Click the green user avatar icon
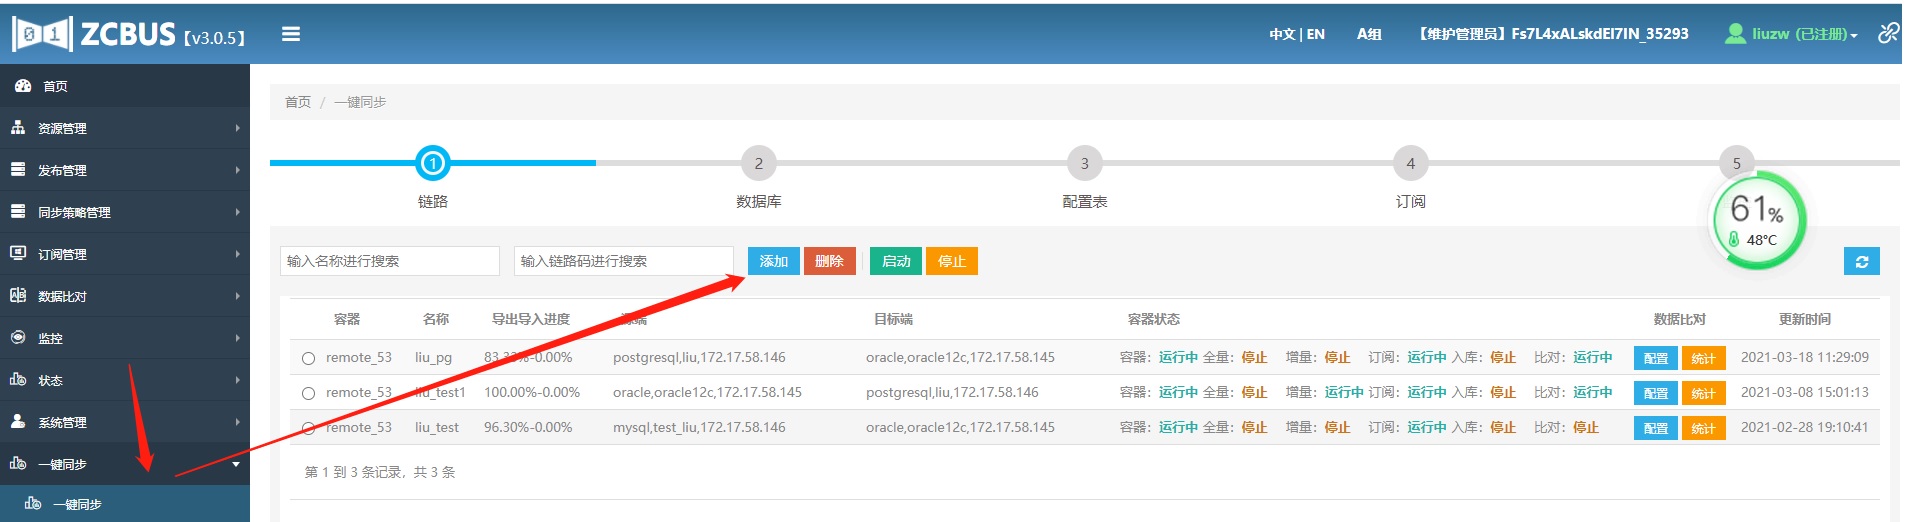This screenshot has height=522, width=1909. pos(1735,33)
